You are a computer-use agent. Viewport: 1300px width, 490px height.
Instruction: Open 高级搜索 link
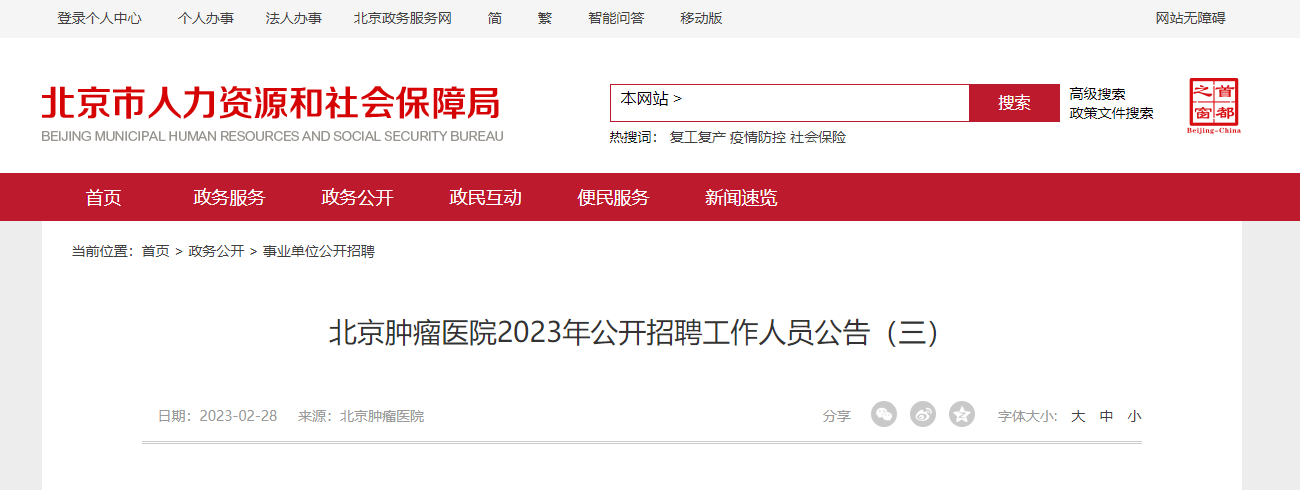(x=1097, y=94)
